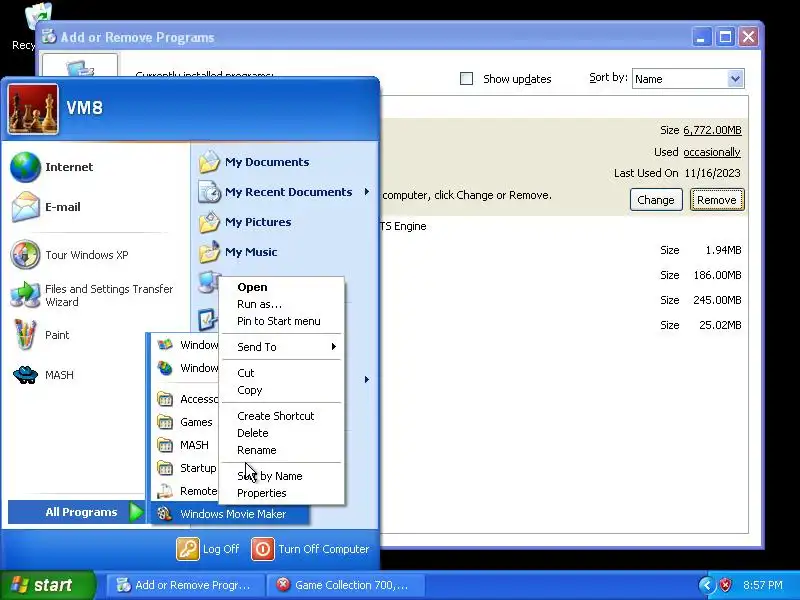800x600 pixels.
Task: Open the My Pictures folder icon
Action: (x=209, y=222)
